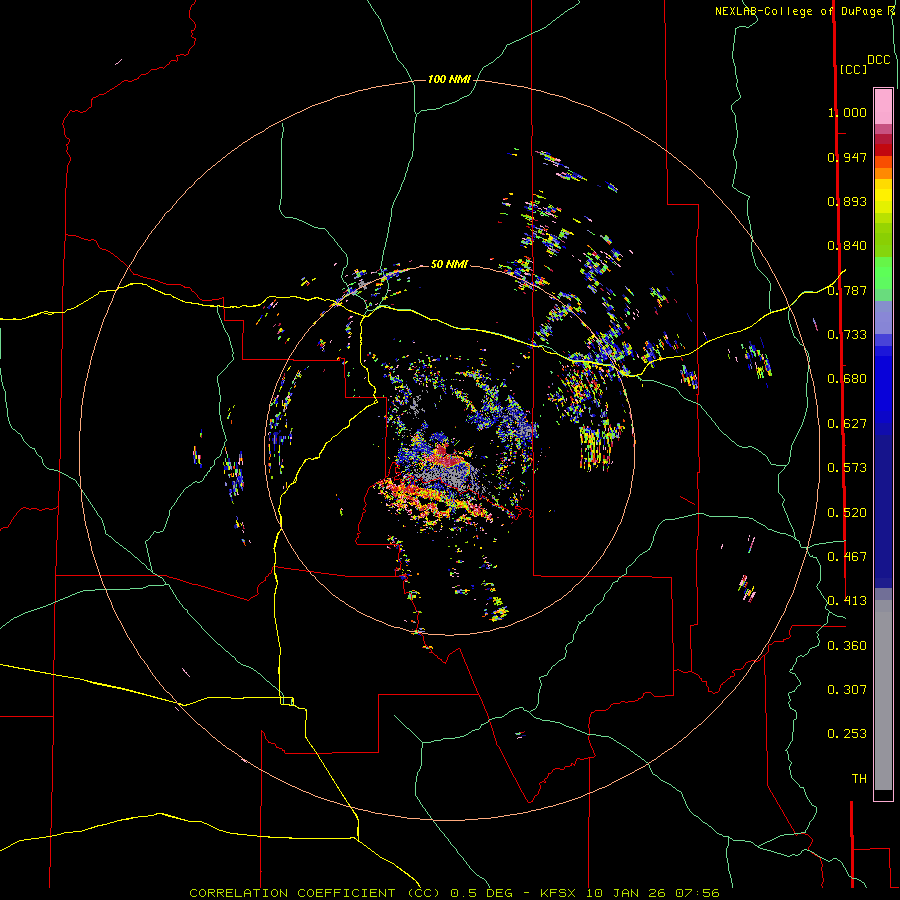
Task: Select the 0.467 scale value
Action: tap(847, 557)
